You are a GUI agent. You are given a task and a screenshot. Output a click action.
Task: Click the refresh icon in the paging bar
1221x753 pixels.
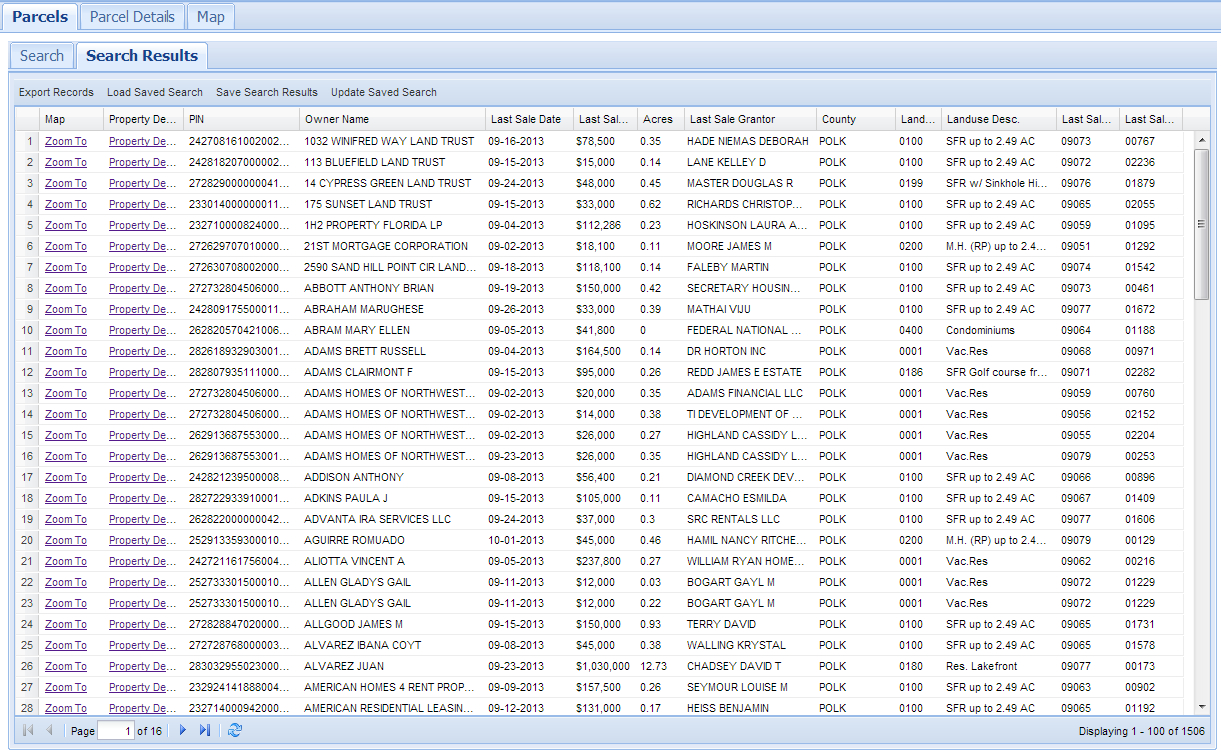click(x=235, y=731)
